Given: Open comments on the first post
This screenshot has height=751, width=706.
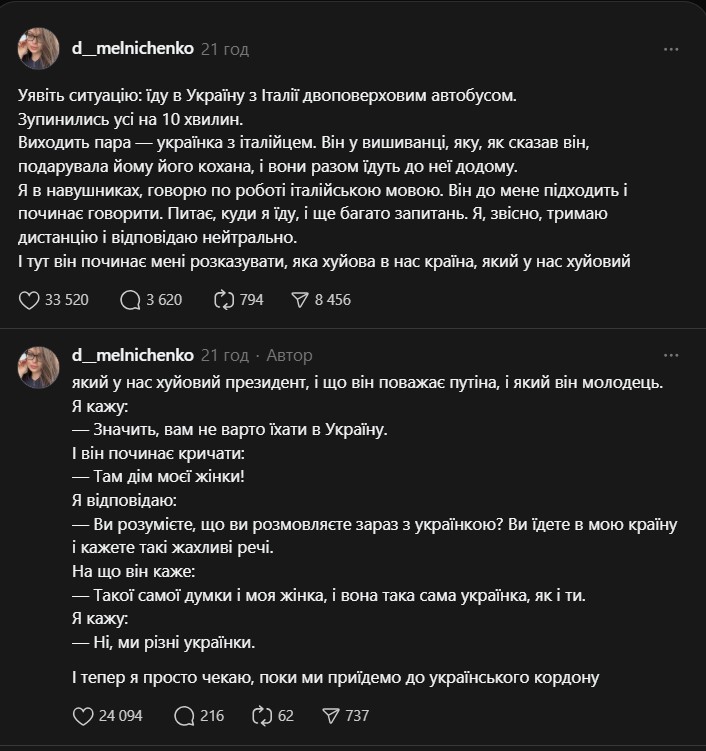Looking at the screenshot, I should (x=130, y=299).
